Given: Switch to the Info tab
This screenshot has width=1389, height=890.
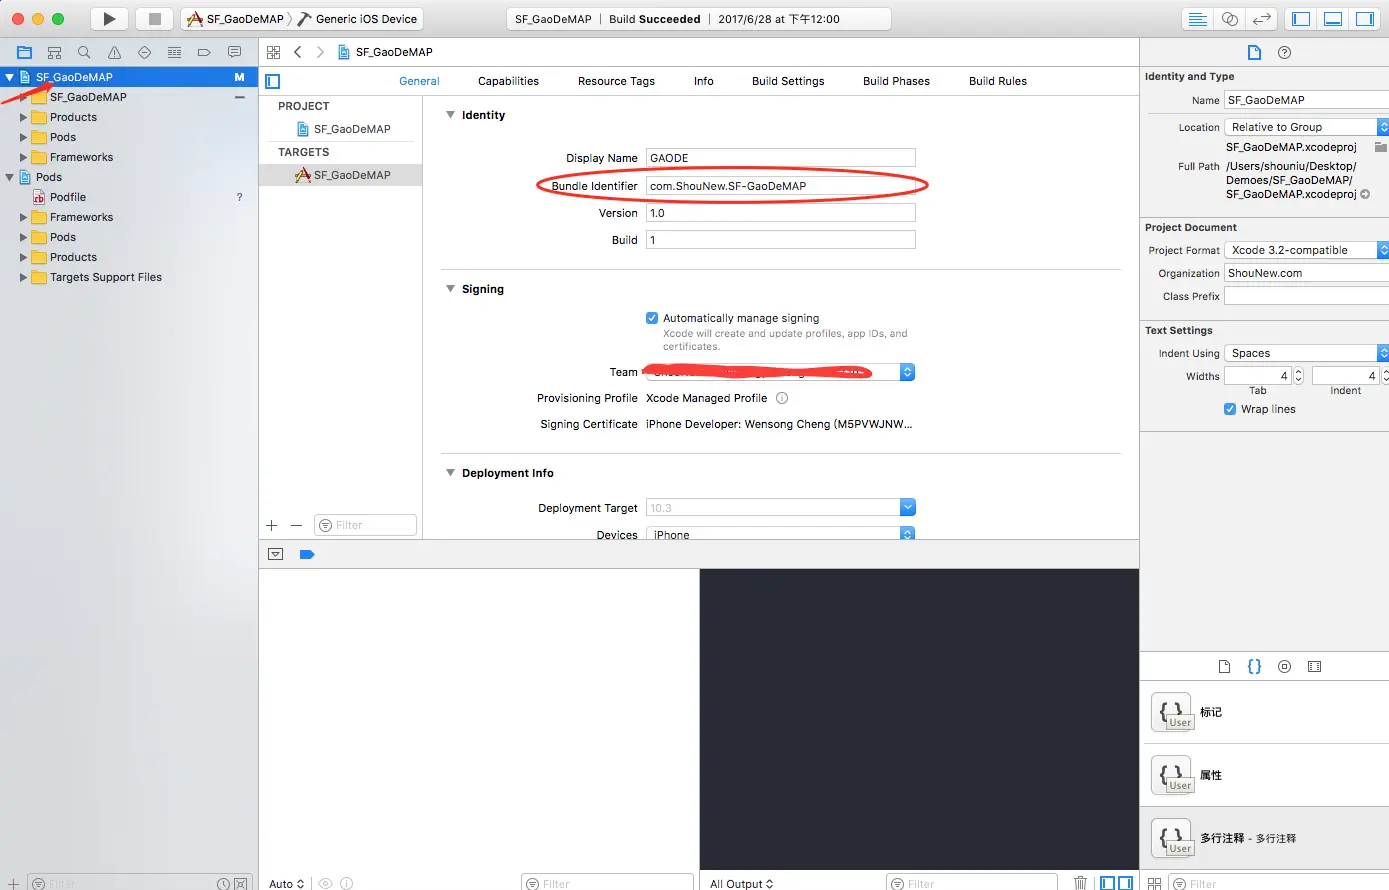Looking at the screenshot, I should [x=704, y=81].
